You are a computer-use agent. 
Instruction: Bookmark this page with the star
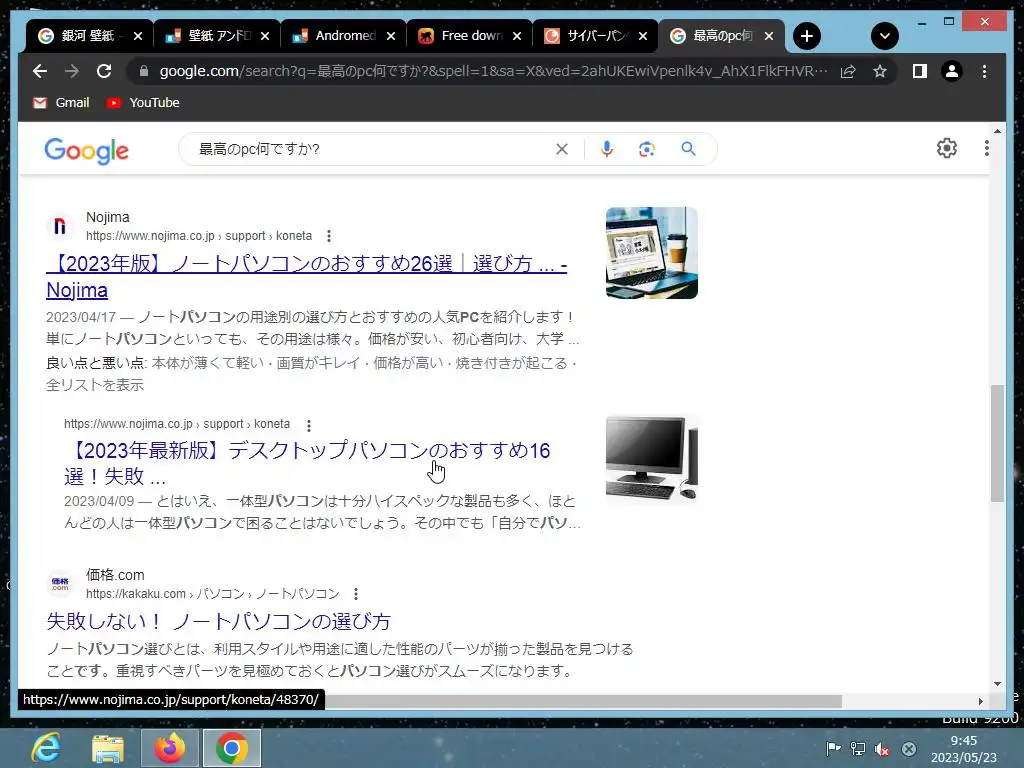tap(880, 71)
